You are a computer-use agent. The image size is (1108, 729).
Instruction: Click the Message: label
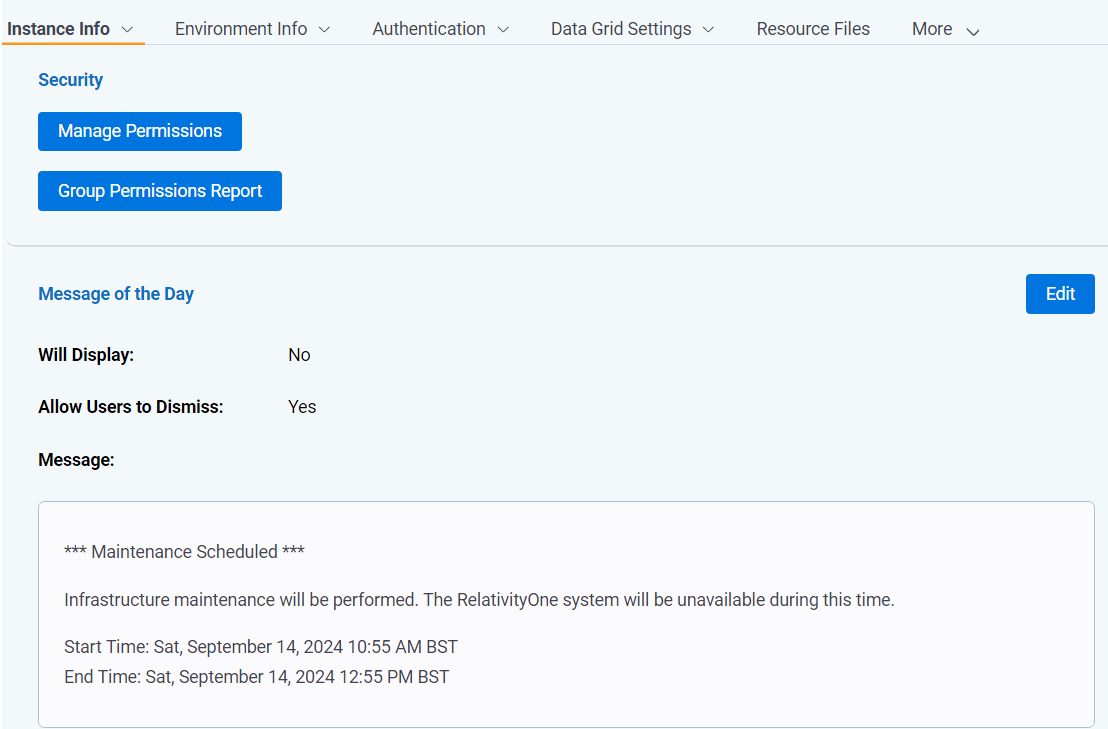76,460
